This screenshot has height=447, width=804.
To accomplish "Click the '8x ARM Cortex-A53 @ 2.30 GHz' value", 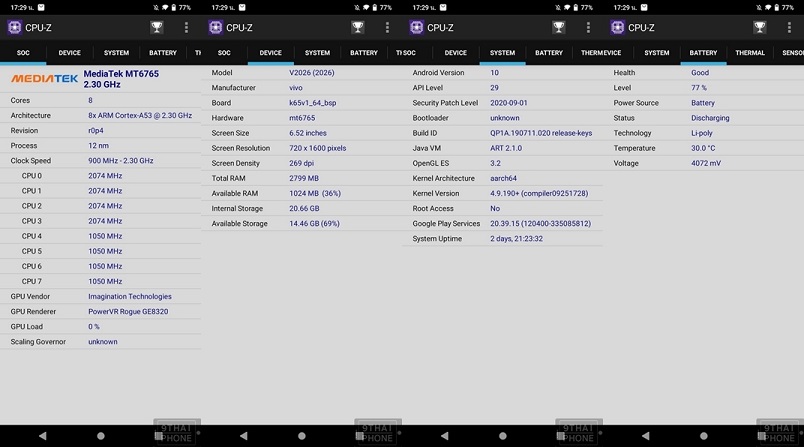I will pos(140,115).
